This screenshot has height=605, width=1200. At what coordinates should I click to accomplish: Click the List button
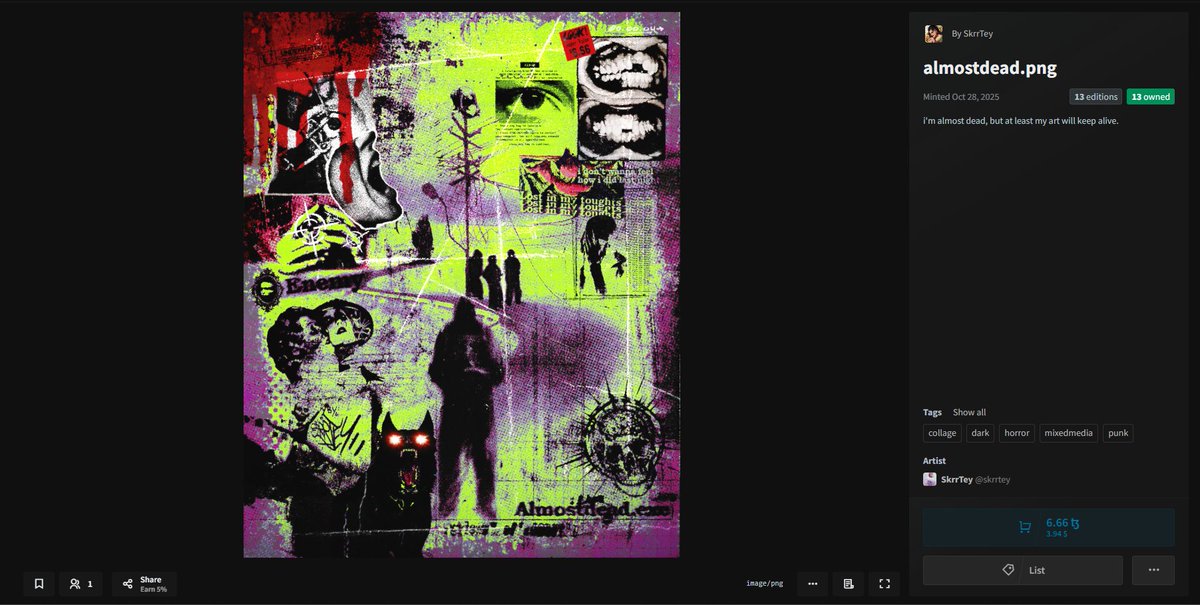[1023, 570]
